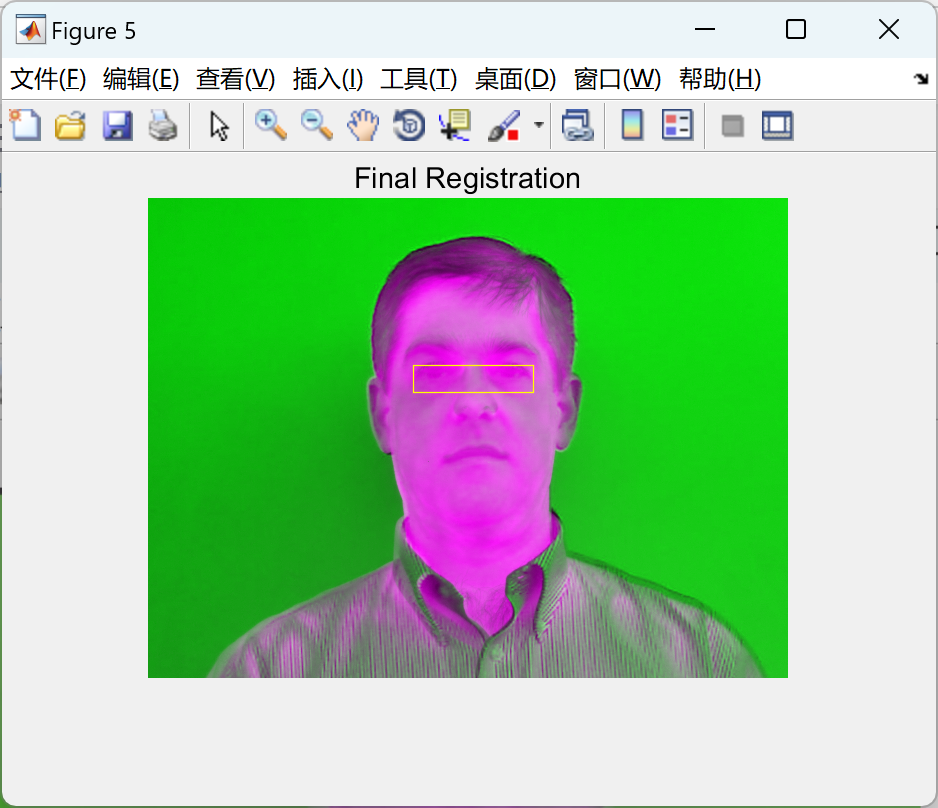Open the 文件(F) menu
The image size is (938, 808).
coord(48,79)
